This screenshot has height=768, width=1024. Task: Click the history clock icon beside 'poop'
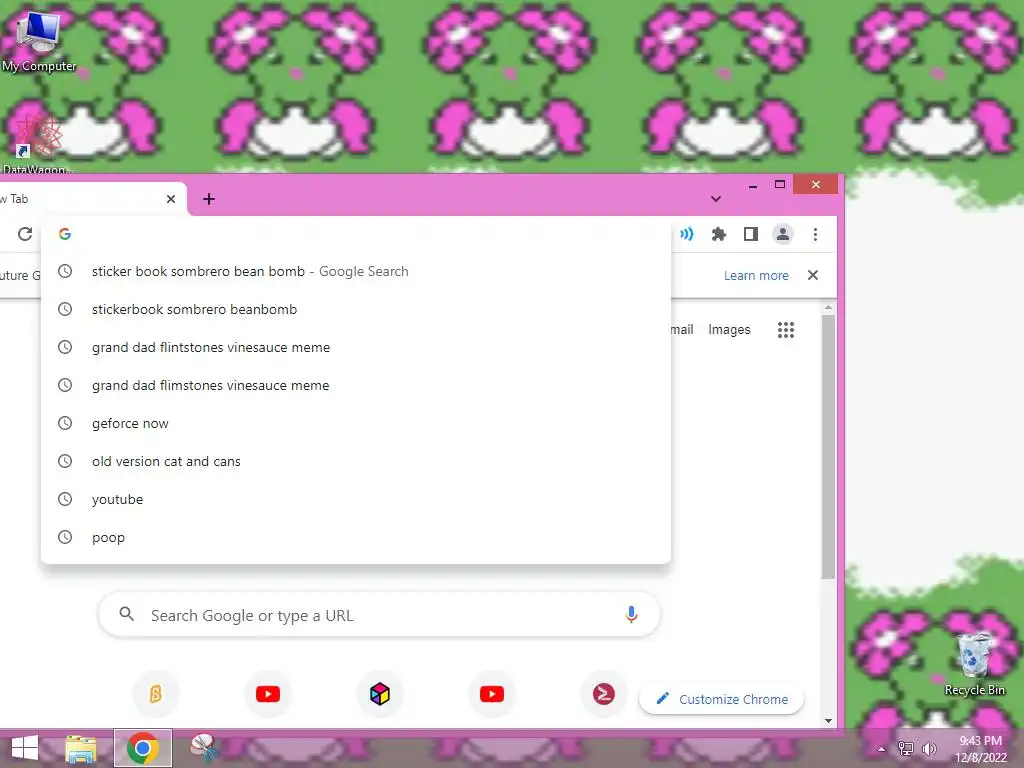65,537
